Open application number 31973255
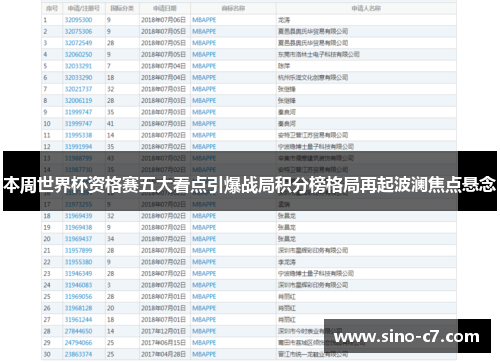This screenshot has width=500, height=362. pos(78,204)
